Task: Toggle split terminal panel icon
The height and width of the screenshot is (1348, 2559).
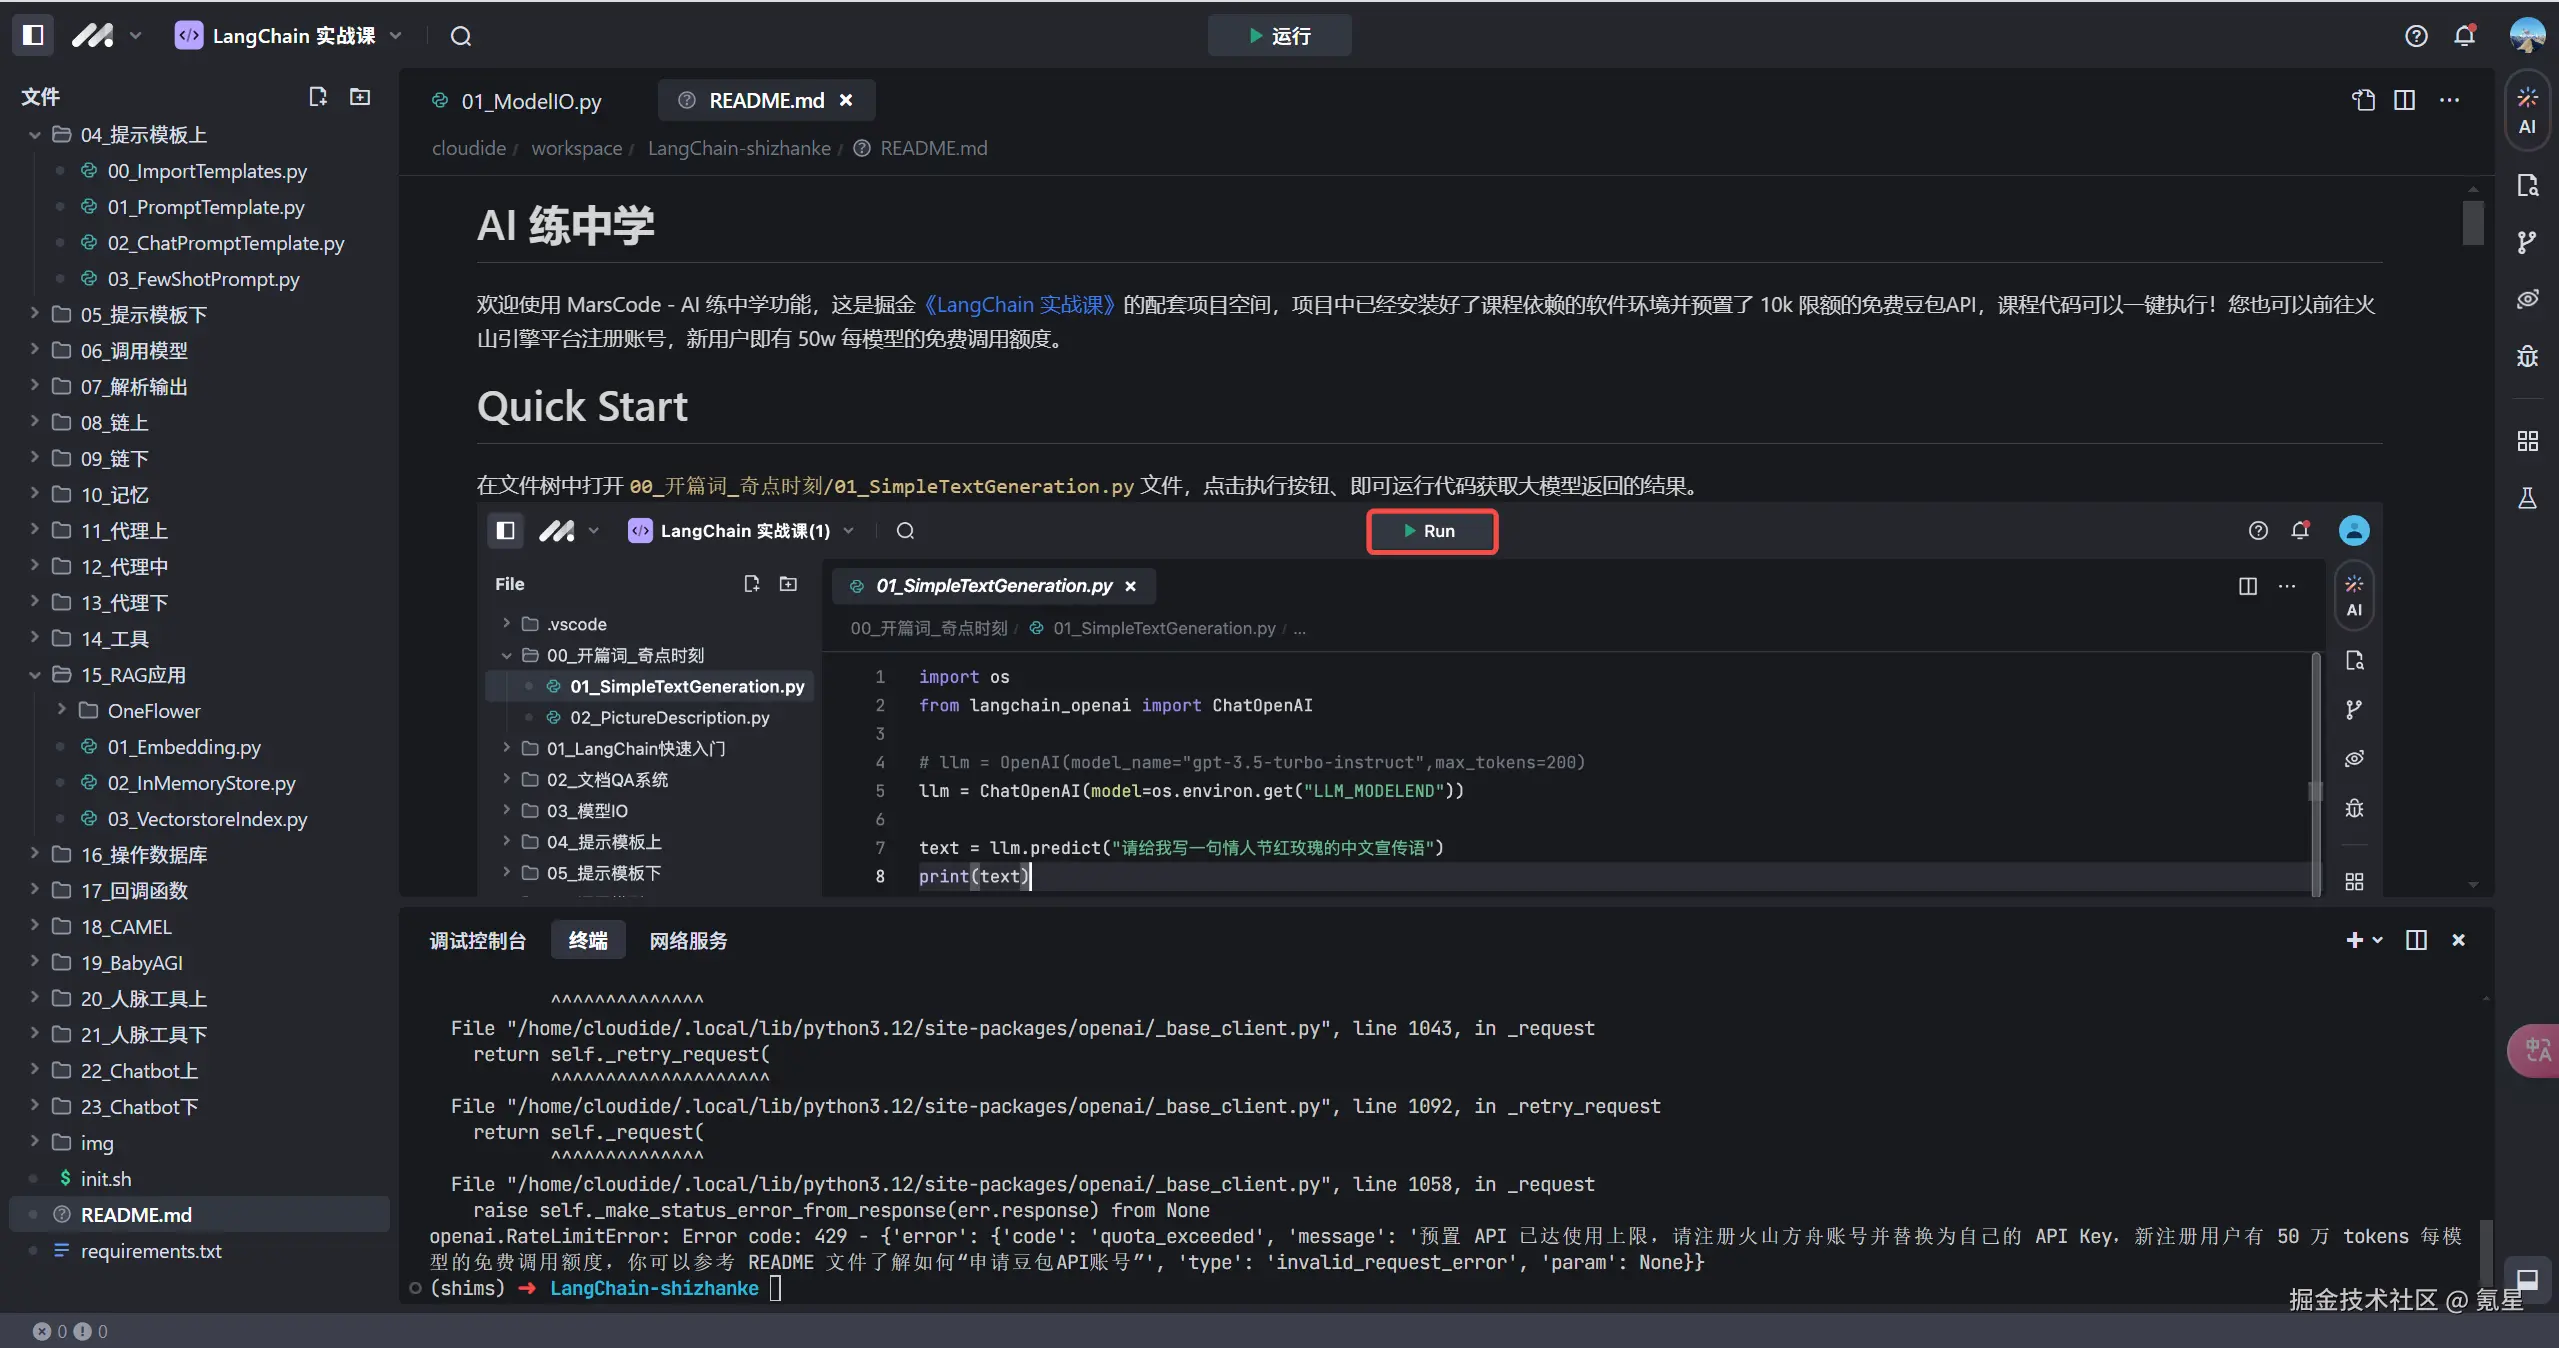Action: coord(2416,940)
